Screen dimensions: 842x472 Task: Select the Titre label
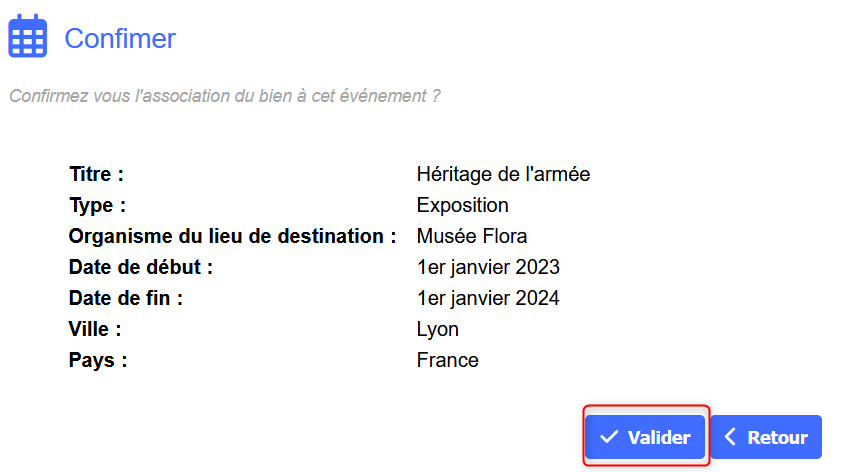(96, 174)
